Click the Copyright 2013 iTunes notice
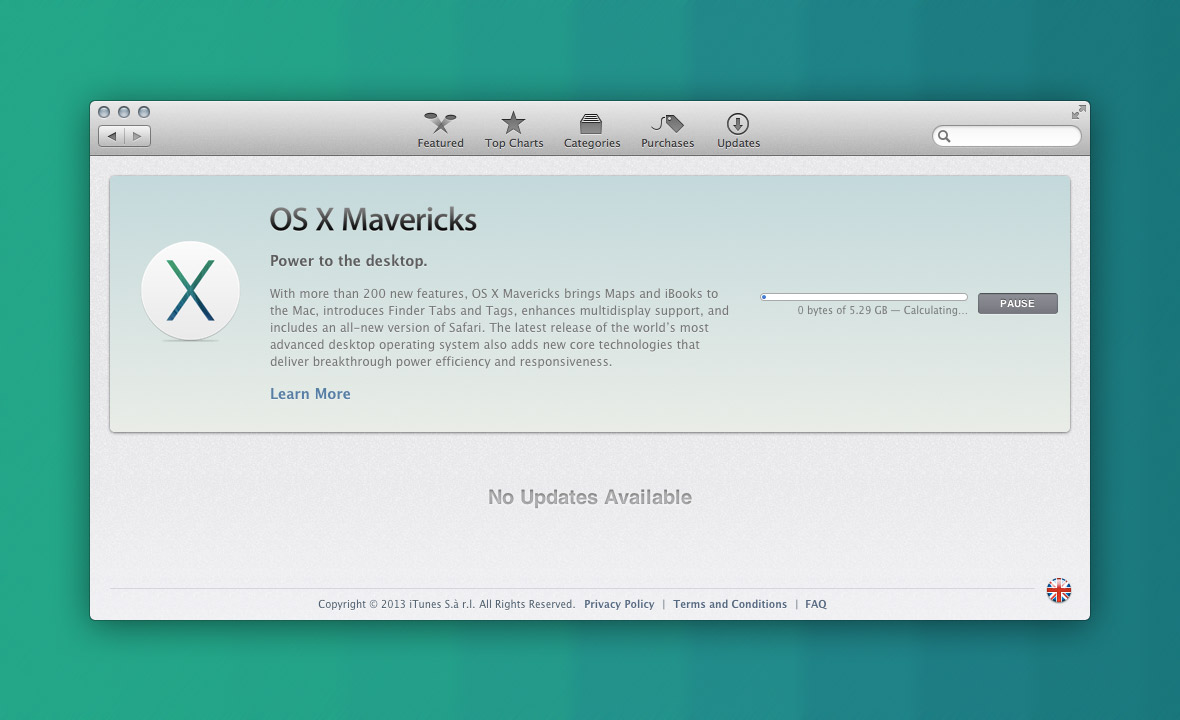Screen dimensions: 1180x720 pos(446,604)
